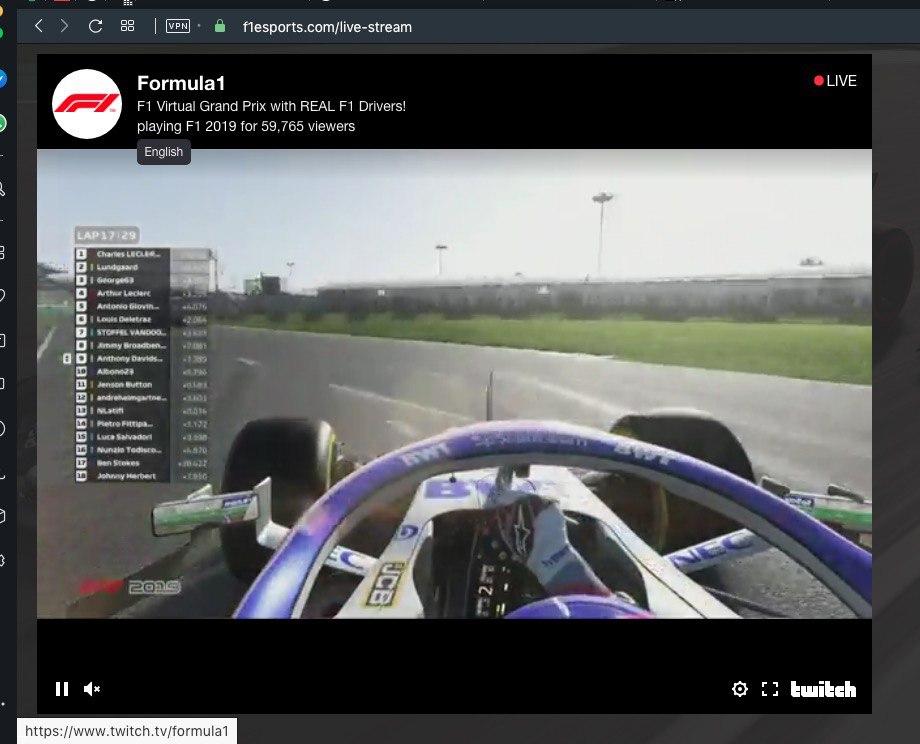920x744 pixels.
Task: Click the English language tag
Action: click(164, 152)
